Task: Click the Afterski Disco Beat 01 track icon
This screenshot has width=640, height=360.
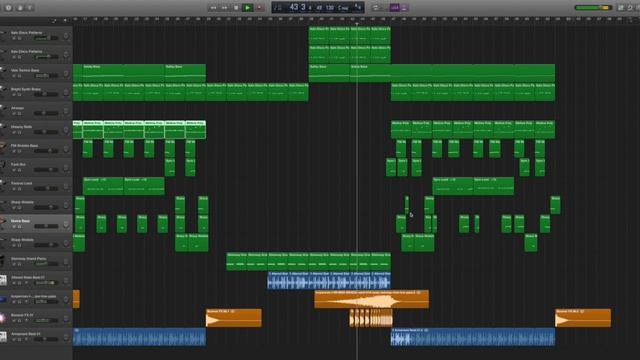Action: 3,280
